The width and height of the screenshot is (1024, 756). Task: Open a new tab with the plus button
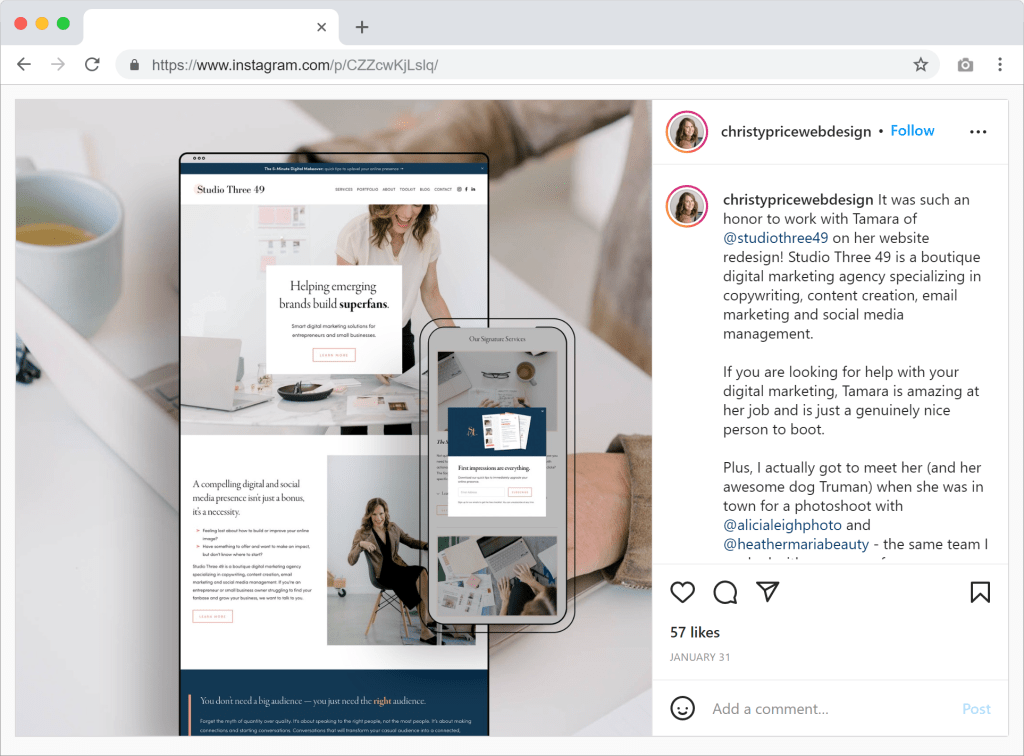coord(362,27)
